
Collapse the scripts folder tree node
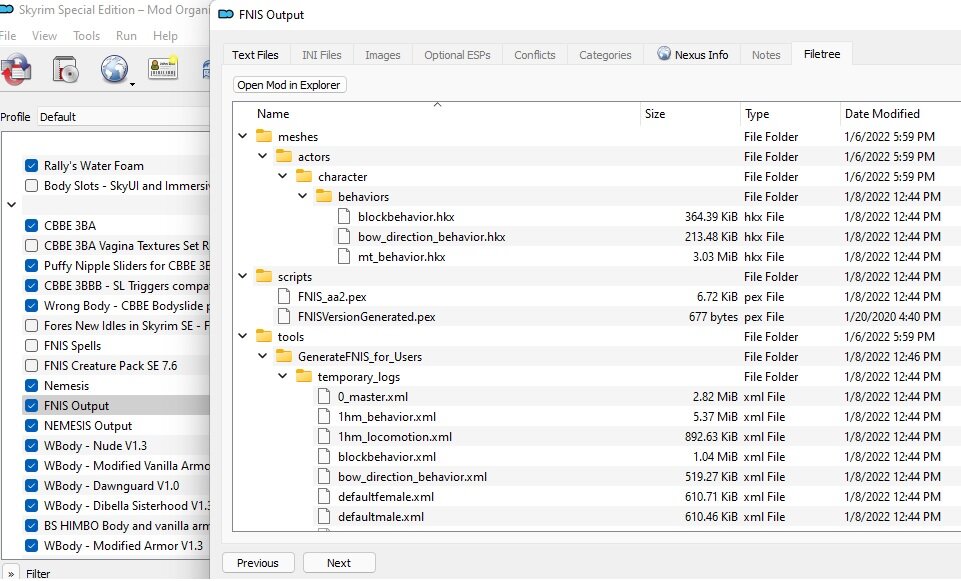(x=243, y=276)
